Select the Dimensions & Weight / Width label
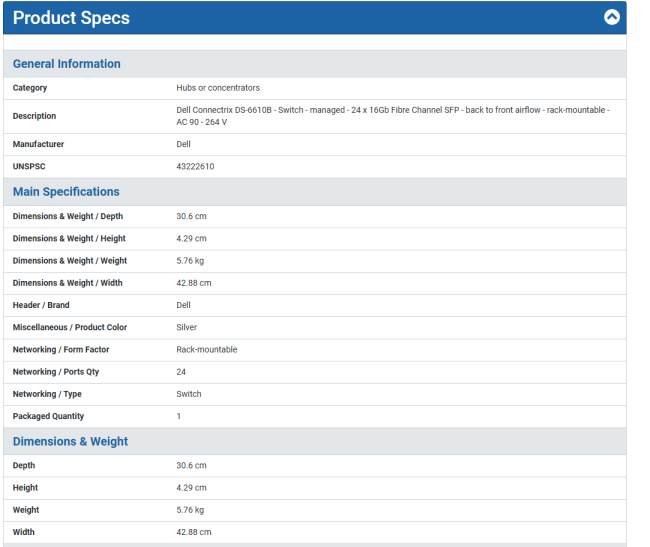 (67, 283)
